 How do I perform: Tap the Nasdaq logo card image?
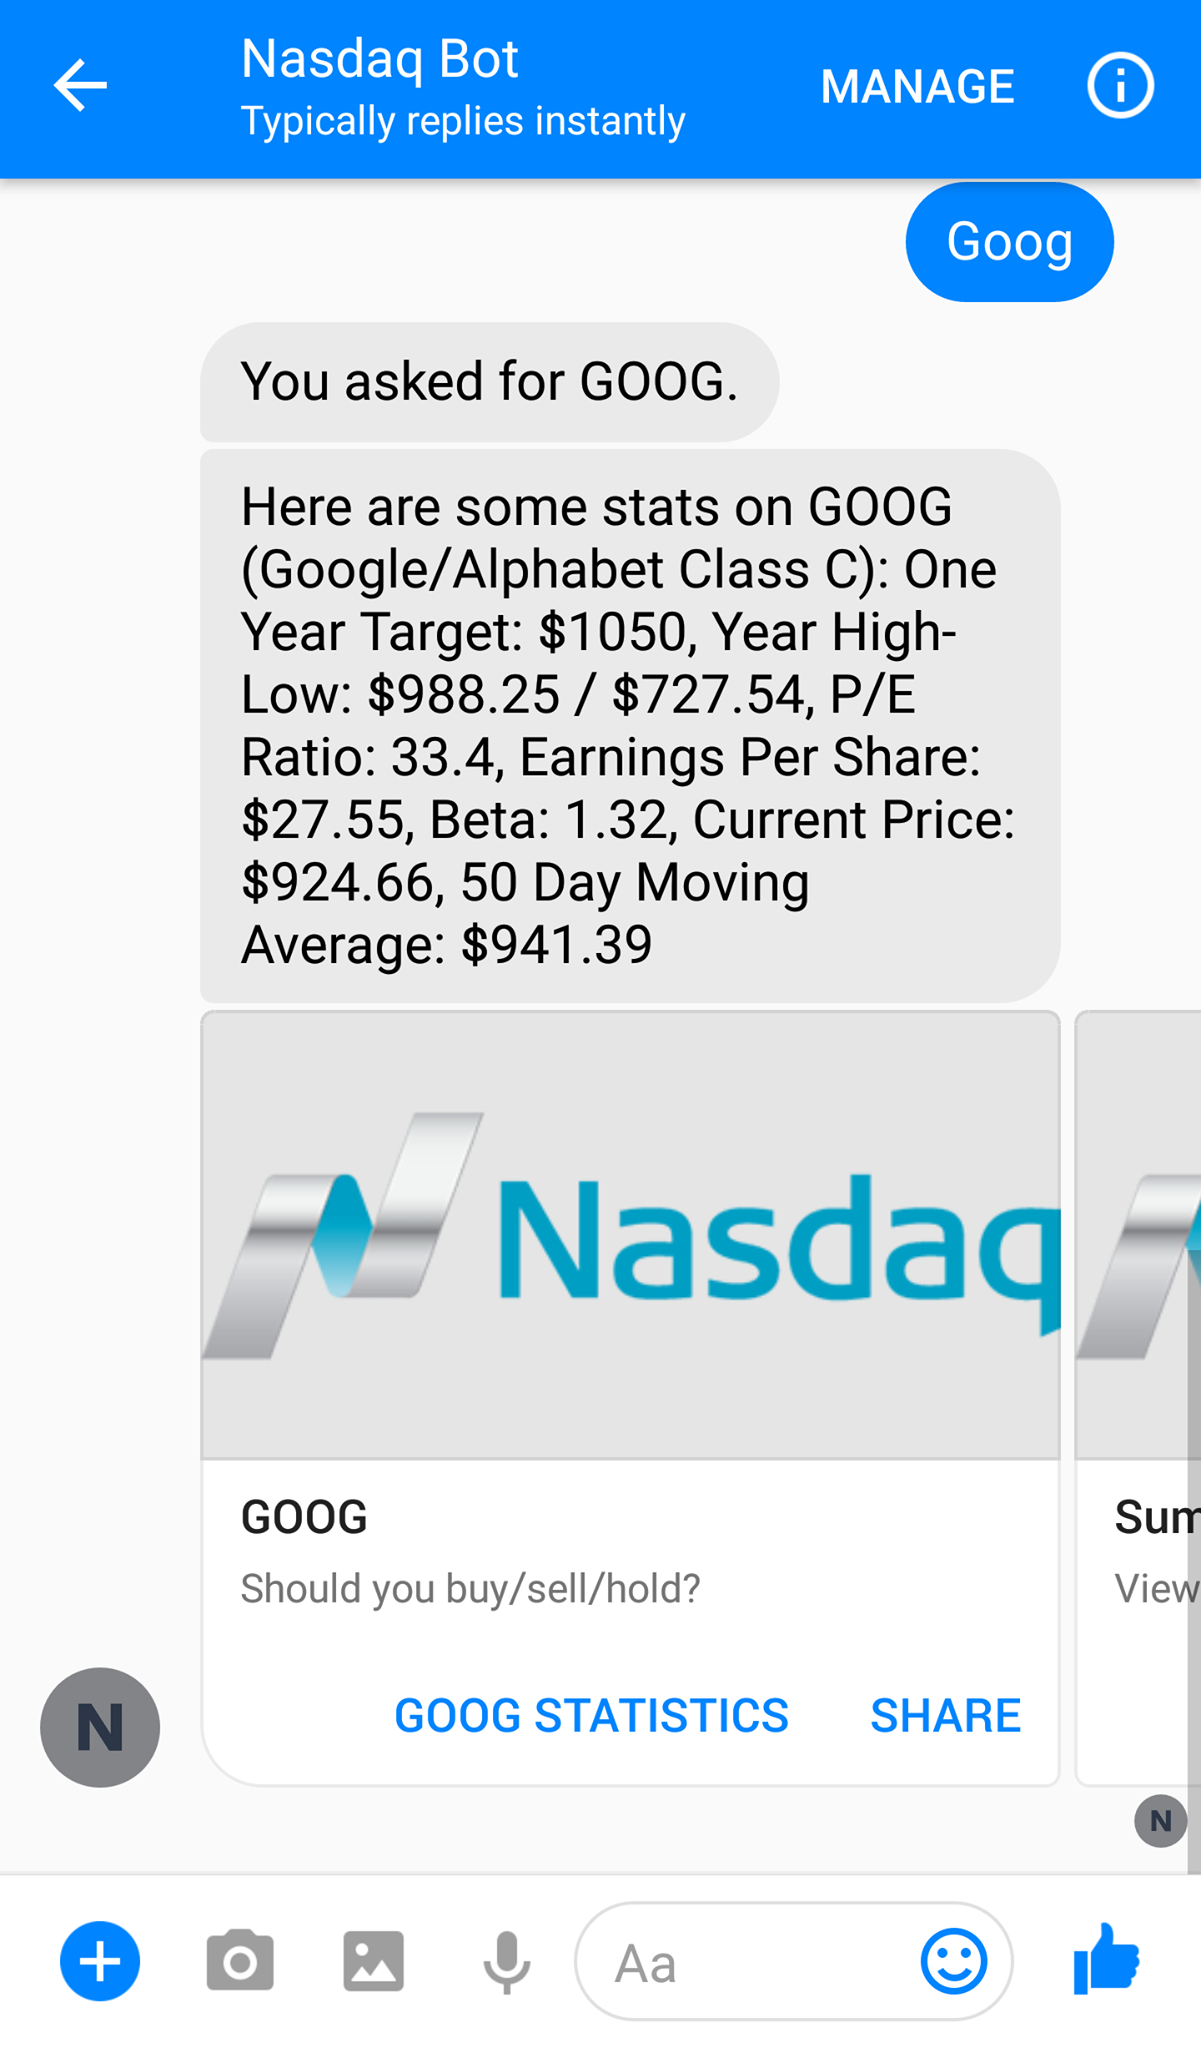630,1235
